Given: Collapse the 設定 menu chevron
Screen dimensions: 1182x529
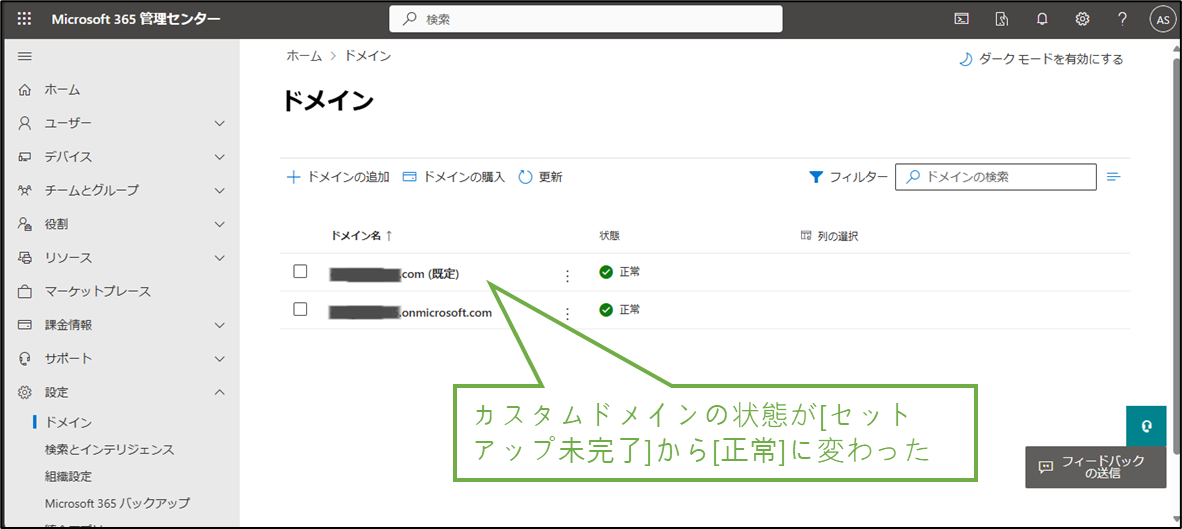Looking at the screenshot, I should (219, 392).
